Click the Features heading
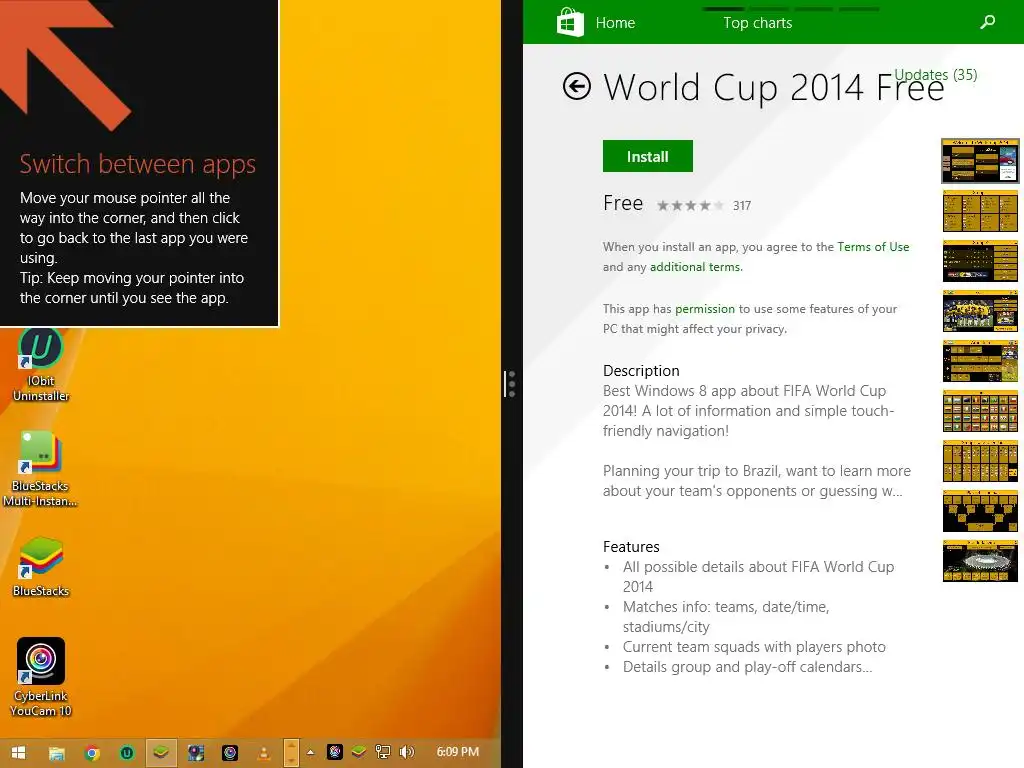Image resolution: width=1024 pixels, height=768 pixels. [x=631, y=547]
